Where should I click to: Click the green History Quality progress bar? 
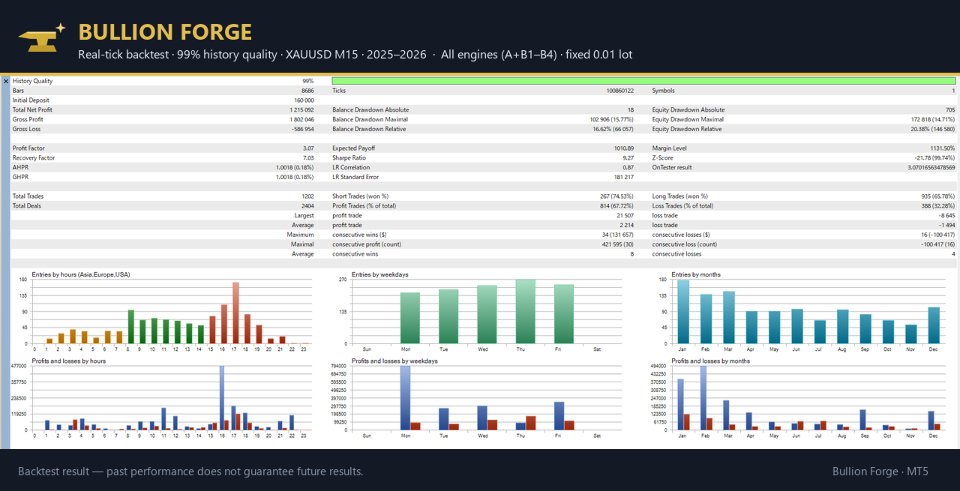click(643, 81)
